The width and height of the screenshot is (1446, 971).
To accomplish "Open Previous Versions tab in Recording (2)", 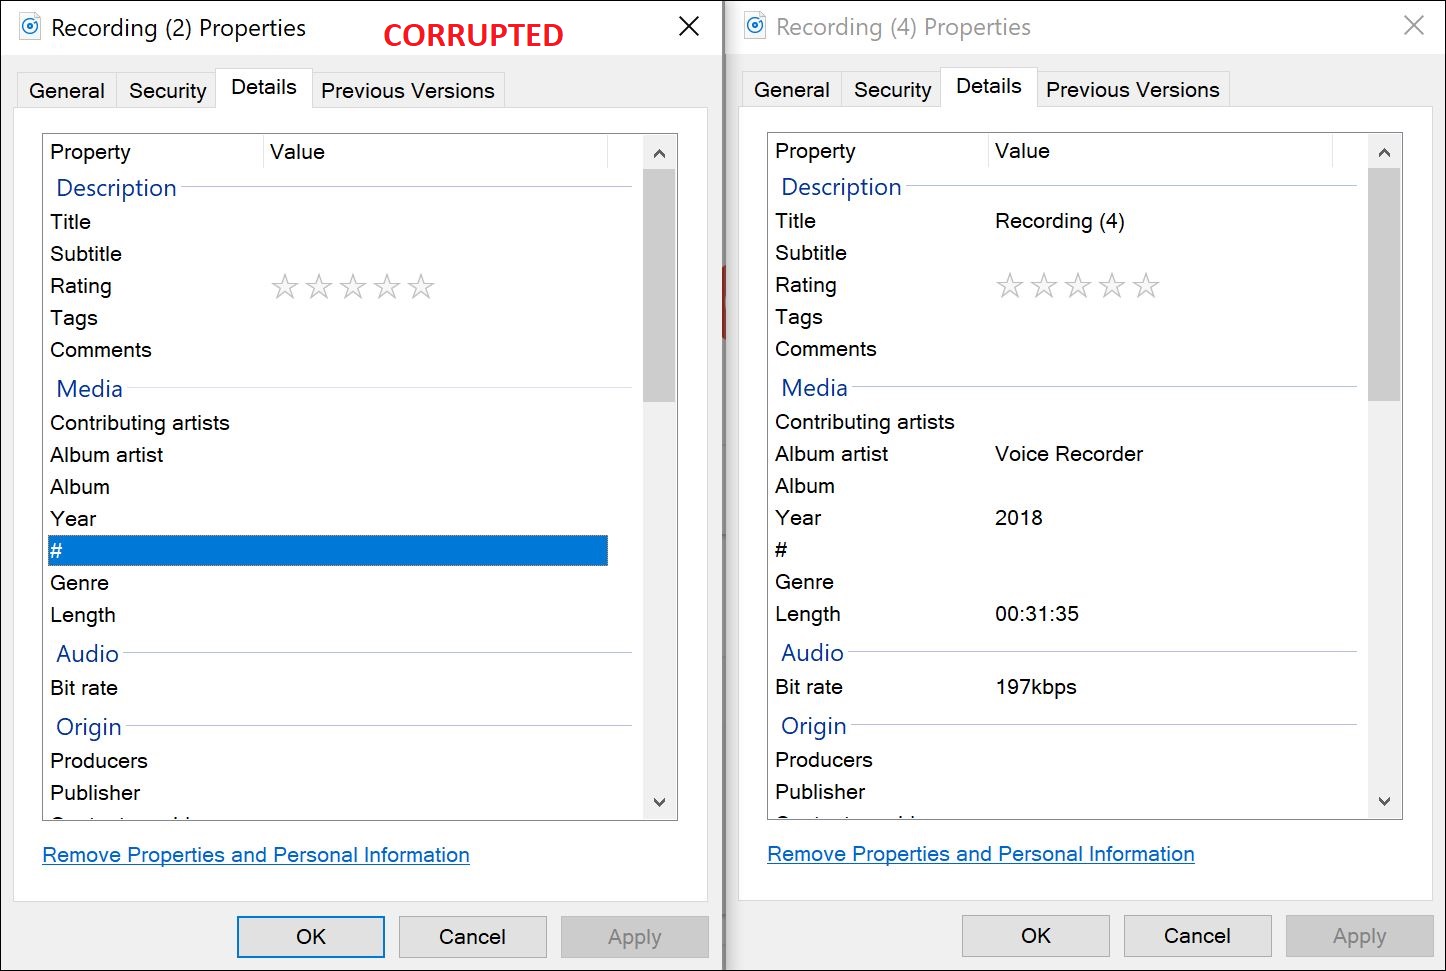I will coord(407,91).
